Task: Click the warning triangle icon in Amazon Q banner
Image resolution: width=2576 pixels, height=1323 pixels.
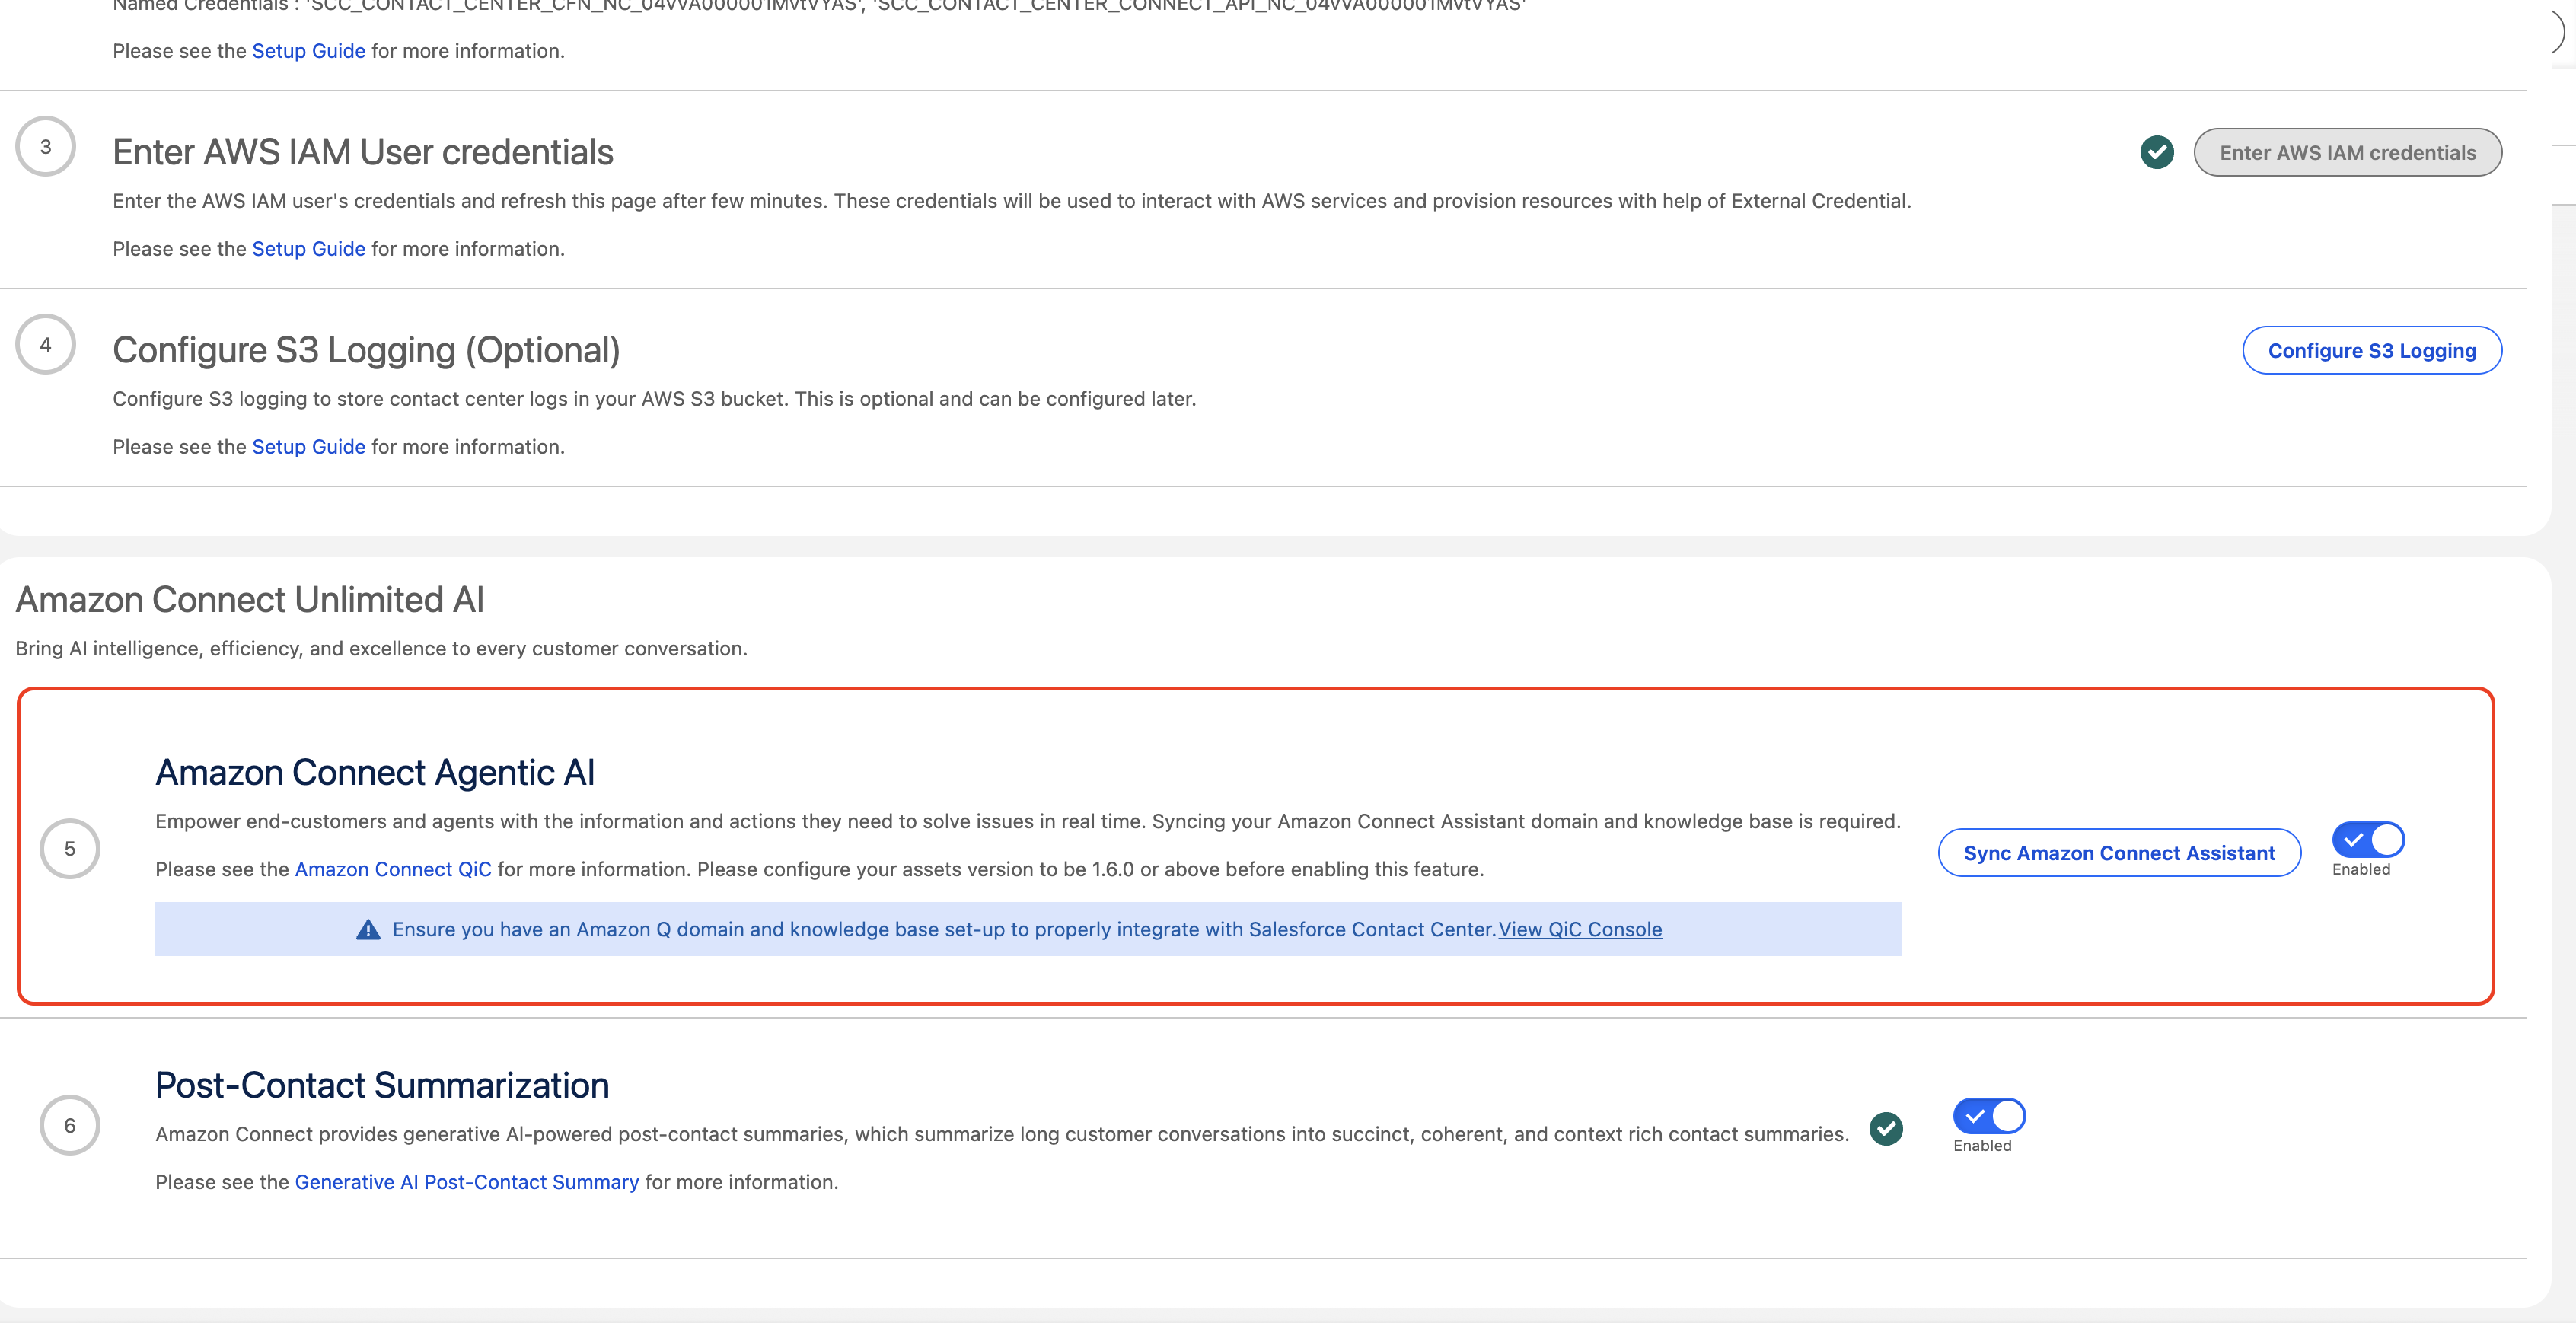Action: tap(368, 929)
